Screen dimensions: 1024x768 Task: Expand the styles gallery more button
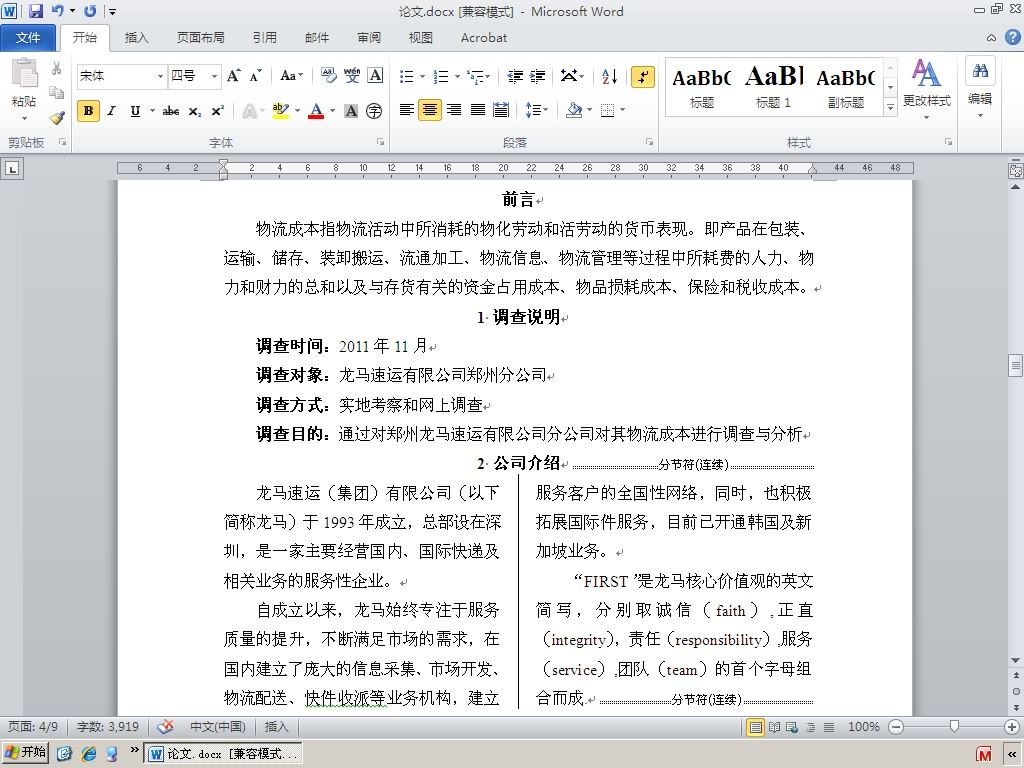[890, 107]
